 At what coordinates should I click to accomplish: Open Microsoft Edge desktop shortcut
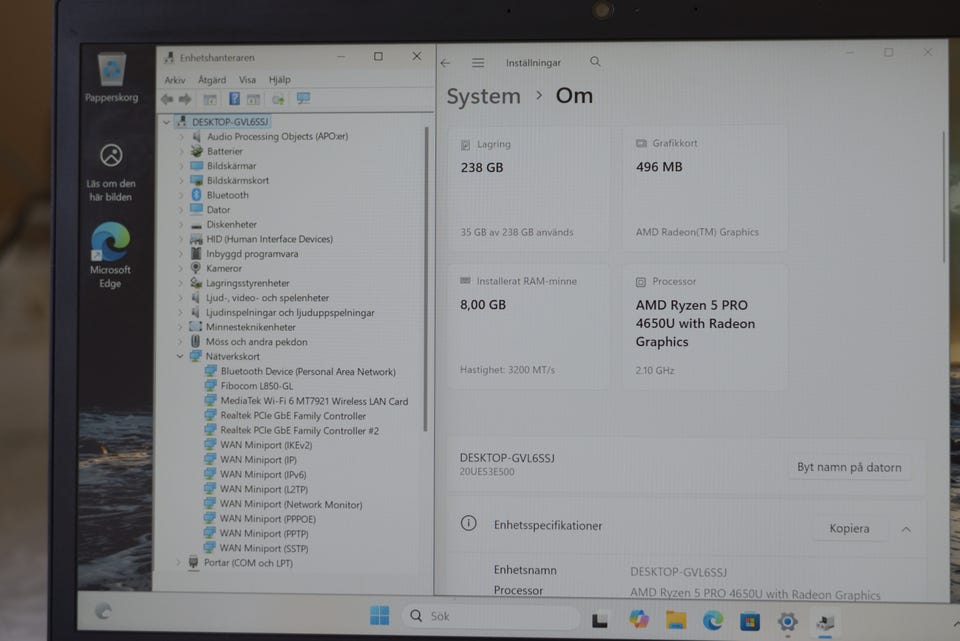click(110, 255)
